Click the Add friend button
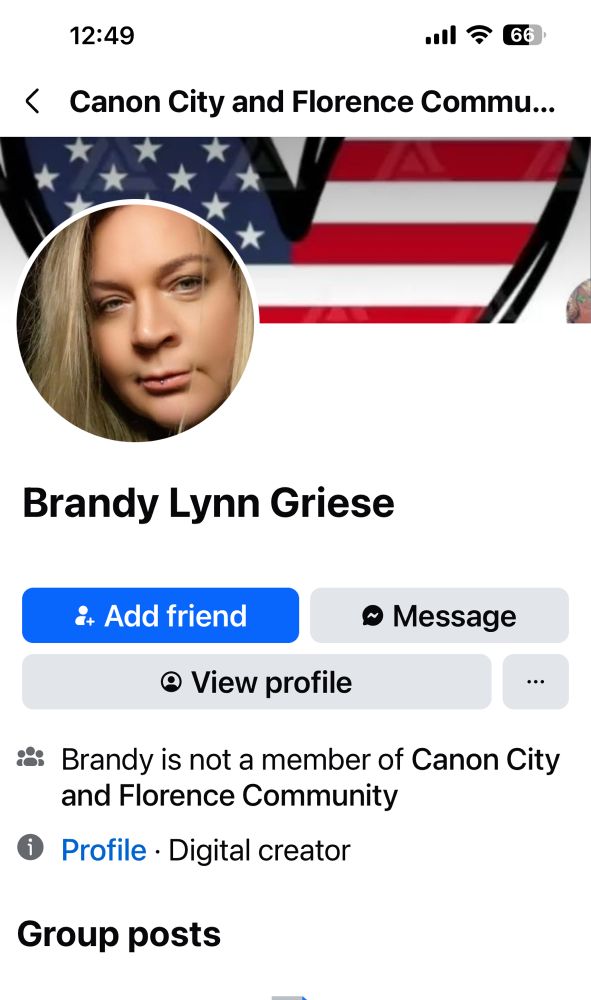The height and width of the screenshot is (1000, 591). point(161,615)
